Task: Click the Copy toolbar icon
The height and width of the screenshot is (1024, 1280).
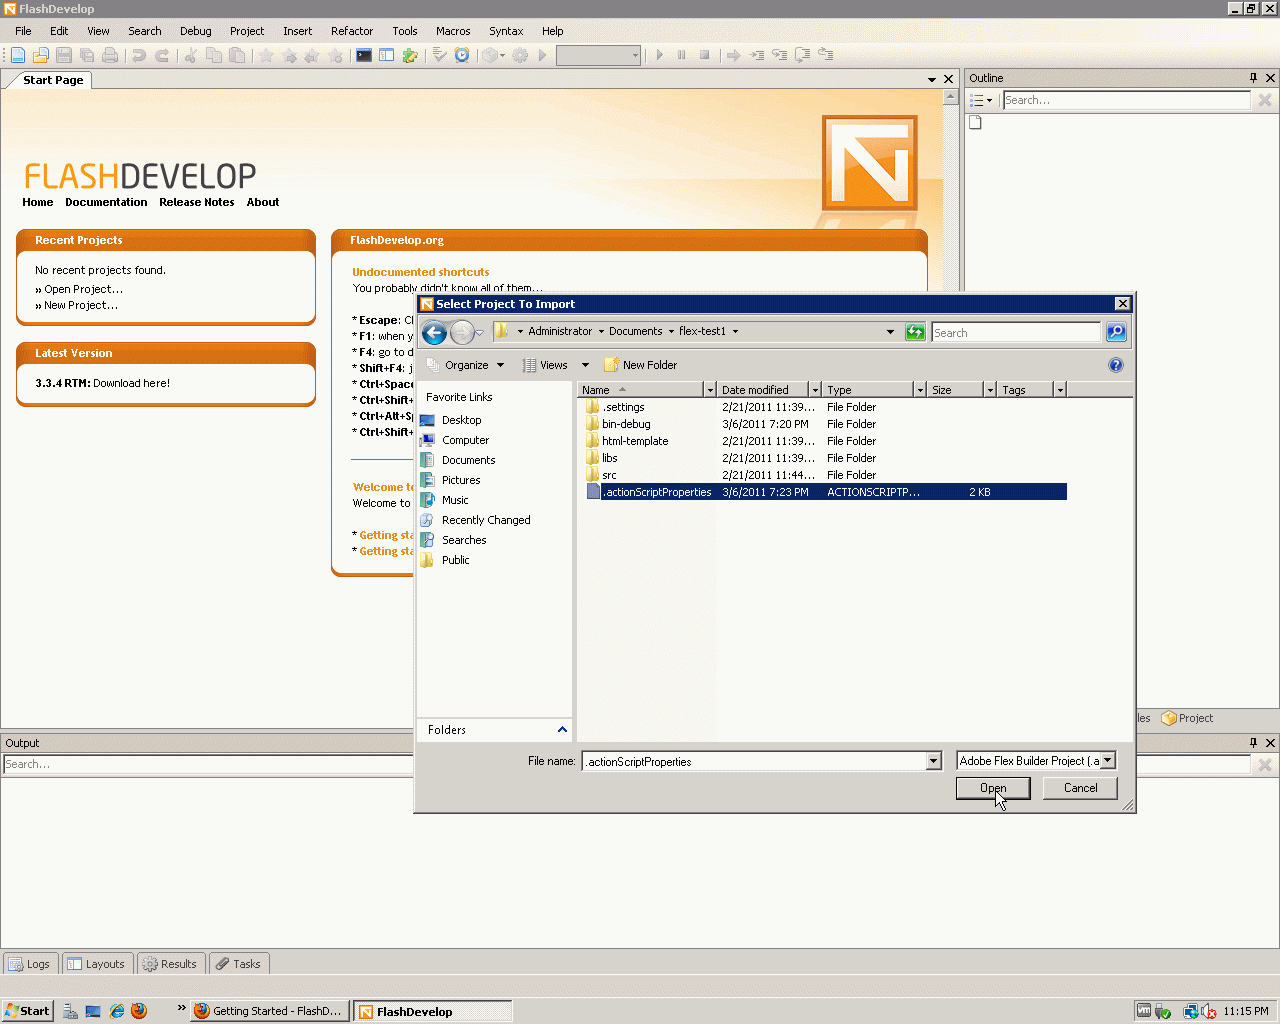Action: pos(213,55)
